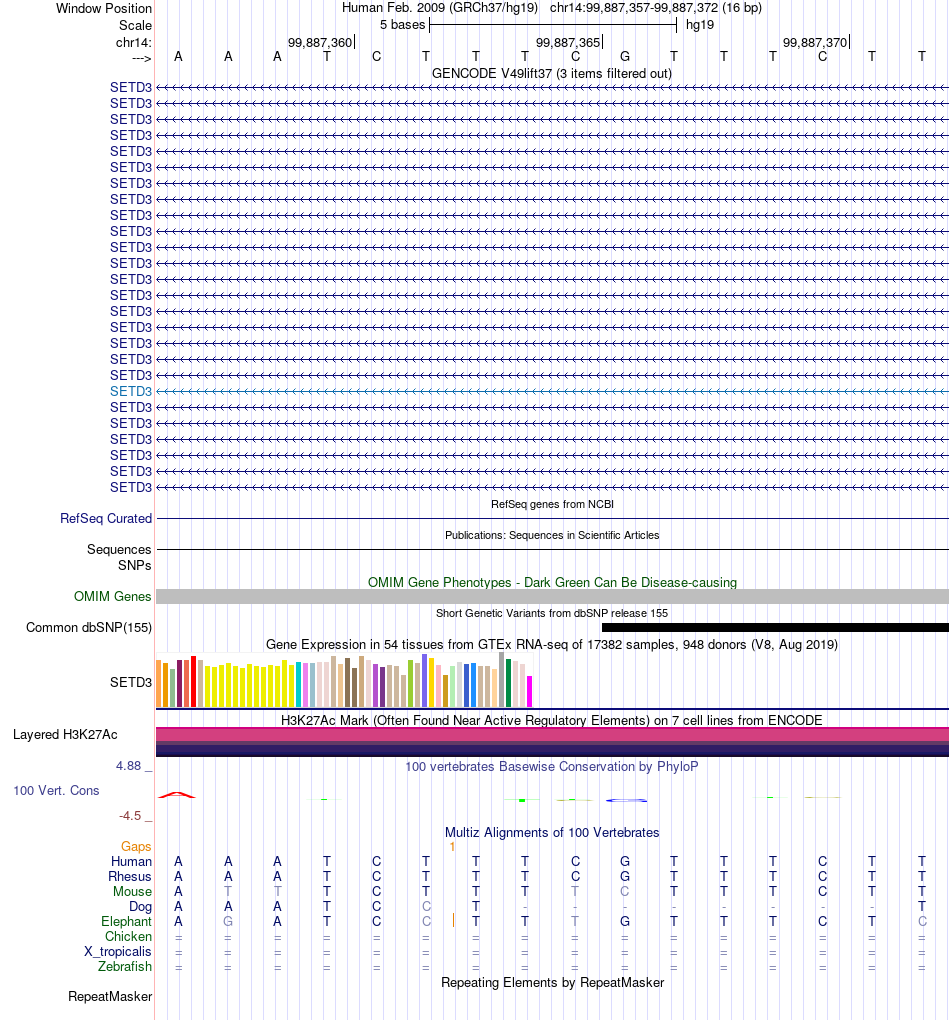Click the 'RefSeq genes from NCBI' title
This screenshot has height=1020, width=950.
tap(552, 504)
